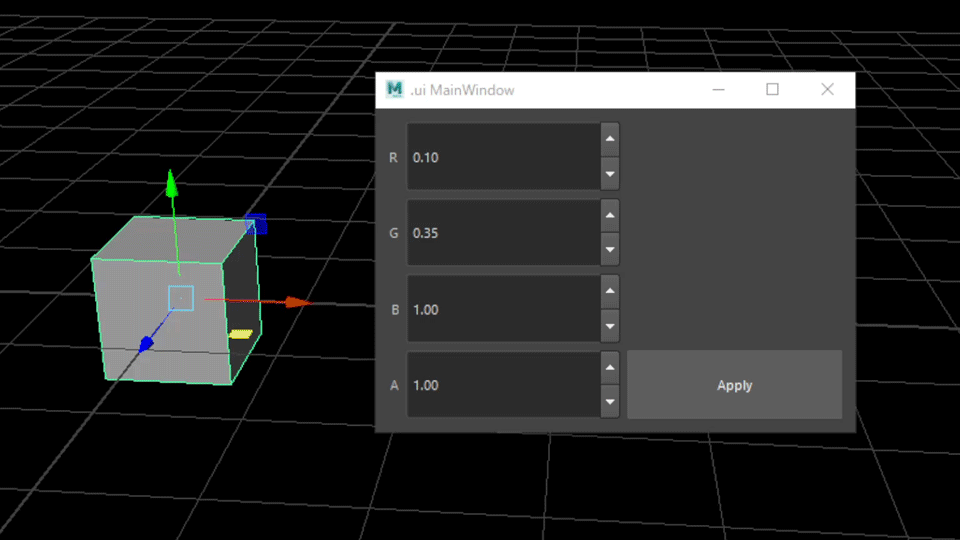
Task: Click the blue Z-axis move handle
Action: [146, 344]
